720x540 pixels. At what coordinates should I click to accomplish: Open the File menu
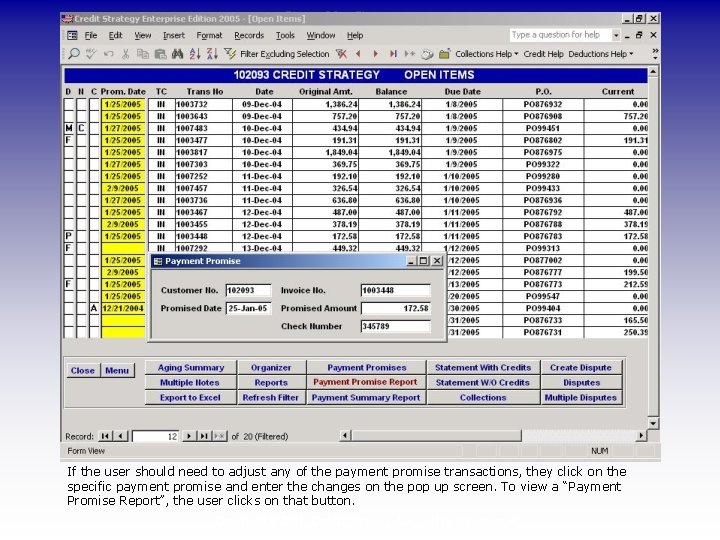pyautogui.click(x=91, y=35)
